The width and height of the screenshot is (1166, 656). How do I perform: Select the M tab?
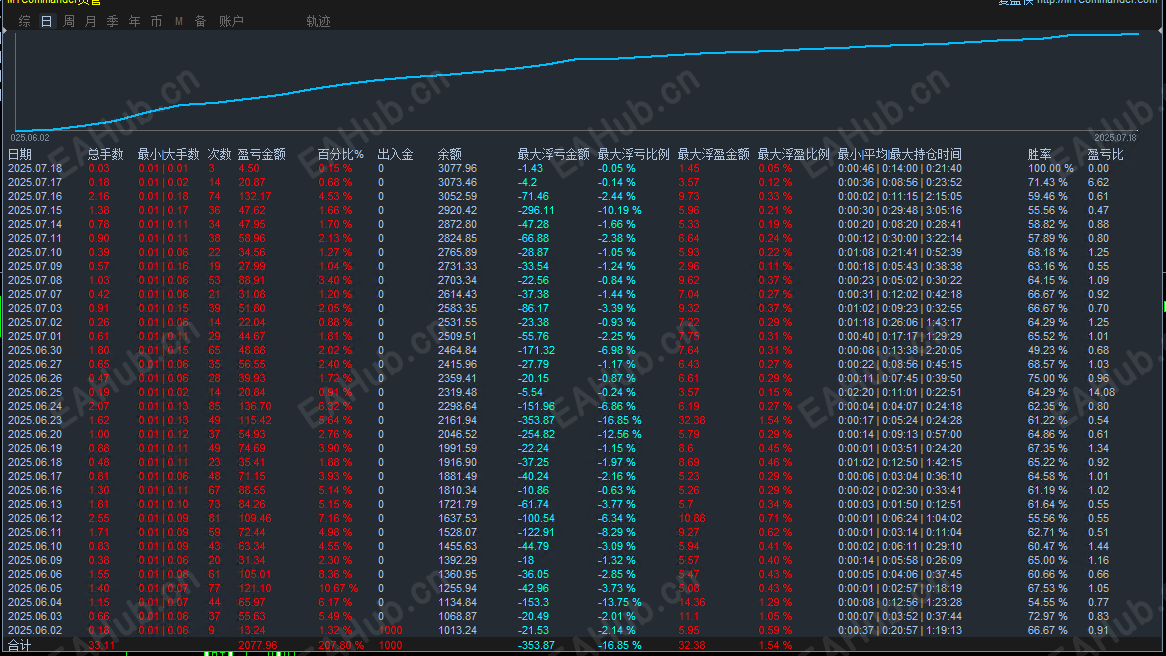pyautogui.click(x=178, y=22)
